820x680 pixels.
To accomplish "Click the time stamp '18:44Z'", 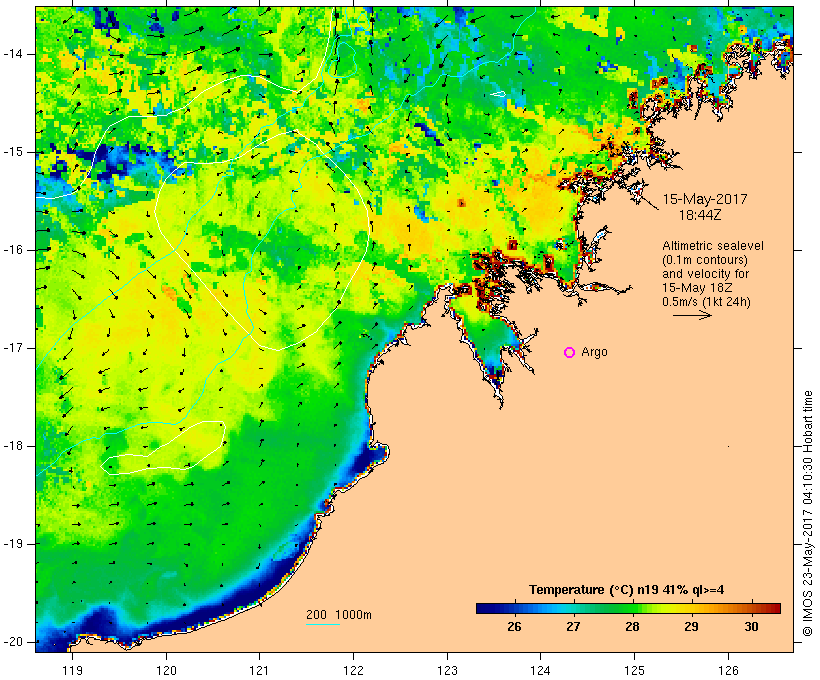I will pos(700,215).
